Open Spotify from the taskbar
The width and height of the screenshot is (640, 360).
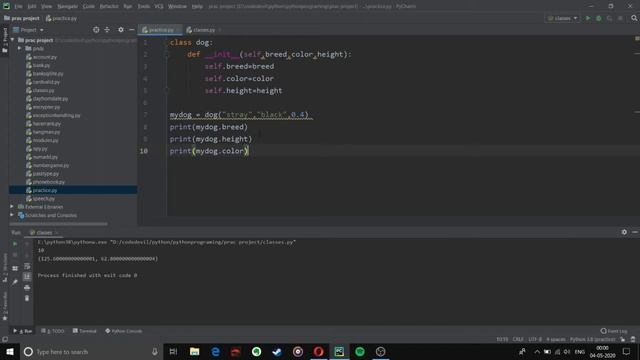(360, 351)
